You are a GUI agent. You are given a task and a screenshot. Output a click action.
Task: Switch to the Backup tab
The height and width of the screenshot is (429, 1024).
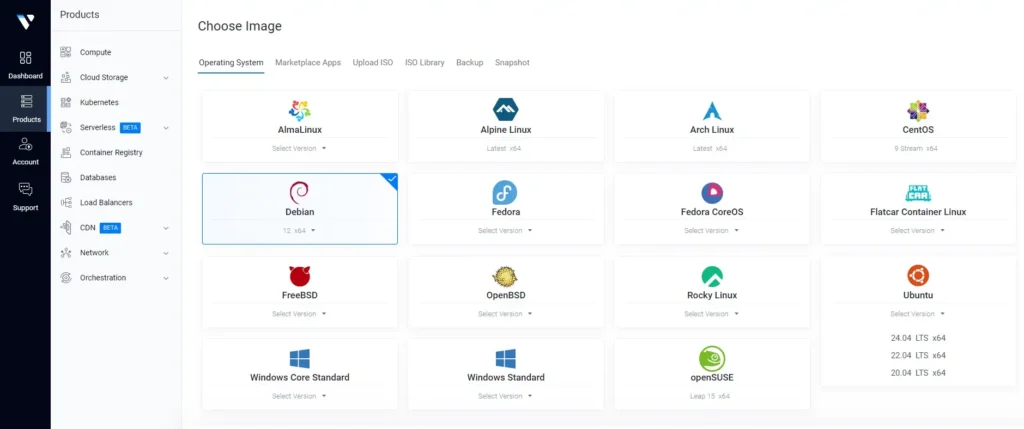tap(470, 63)
